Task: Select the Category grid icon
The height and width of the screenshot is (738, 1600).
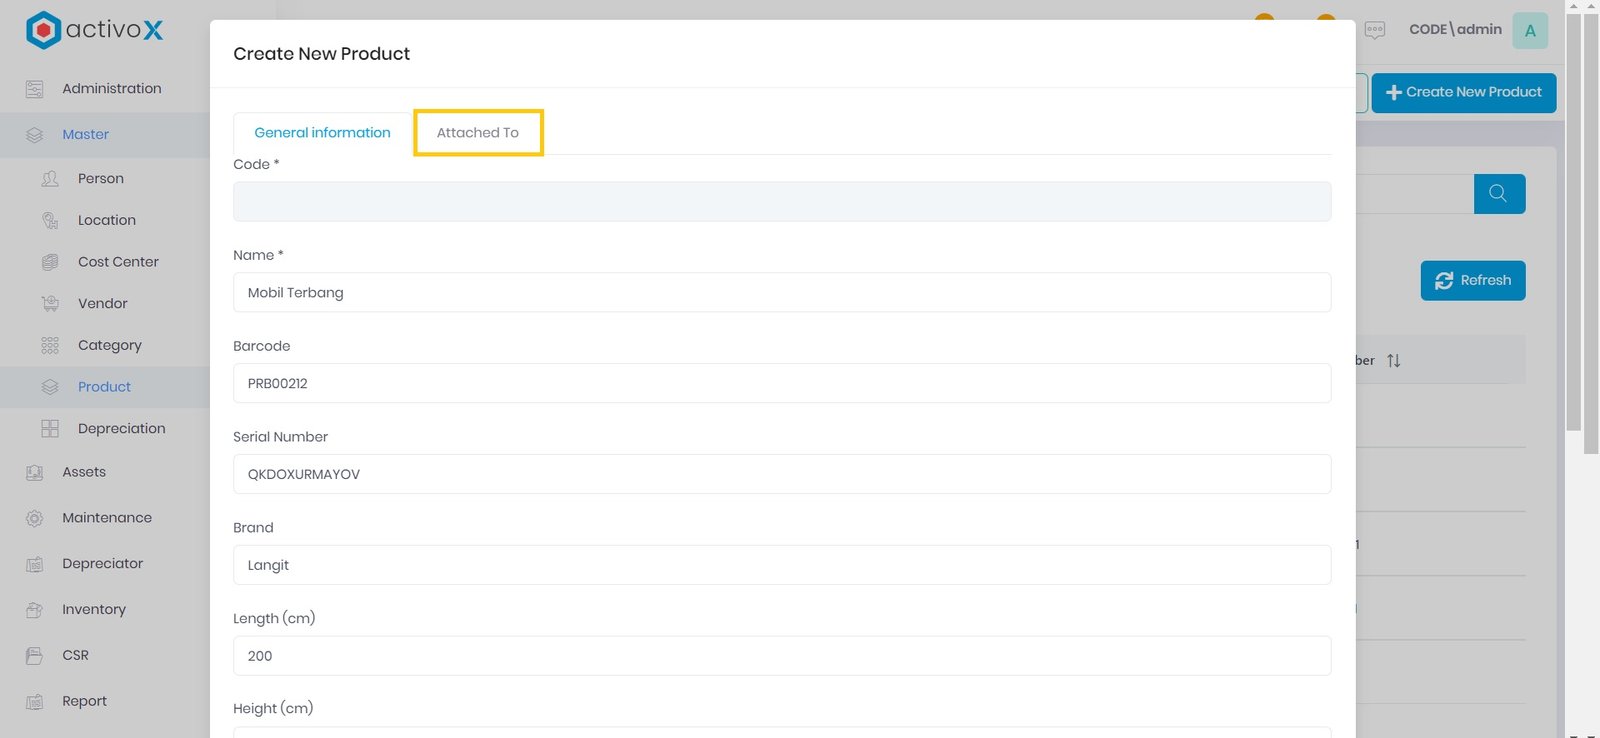Action: tap(50, 345)
